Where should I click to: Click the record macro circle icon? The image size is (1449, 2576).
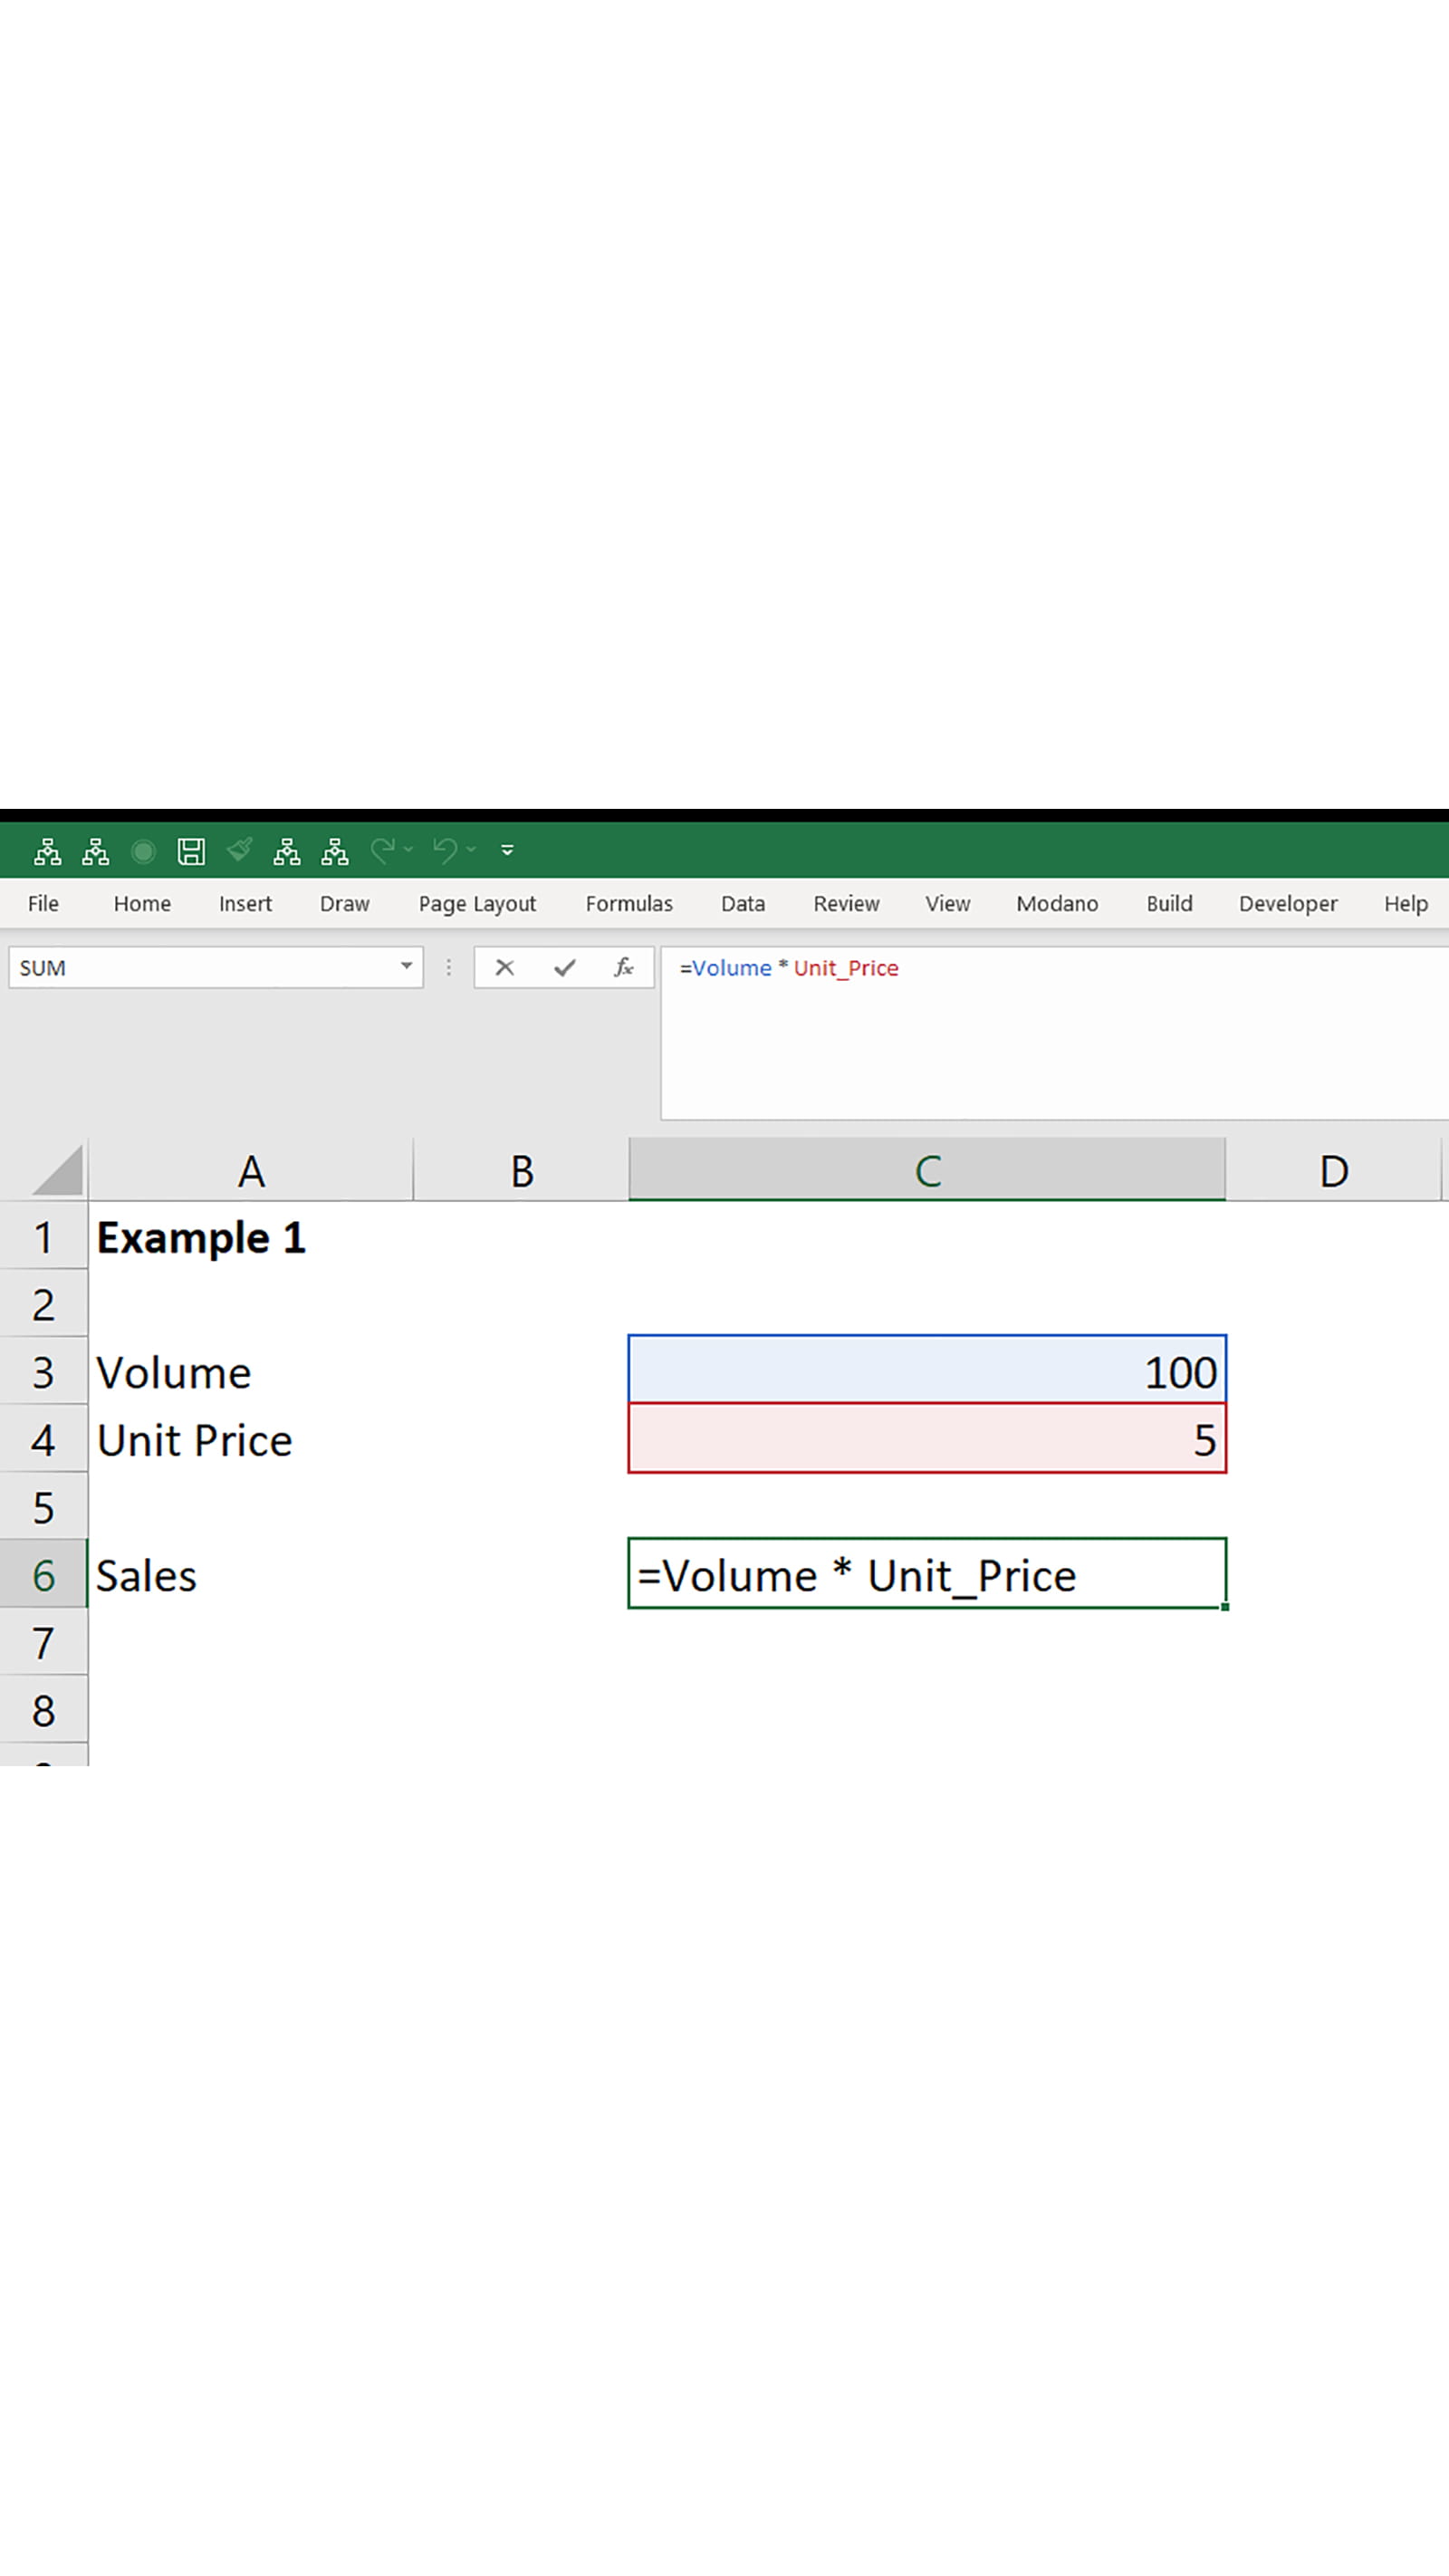(x=143, y=851)
